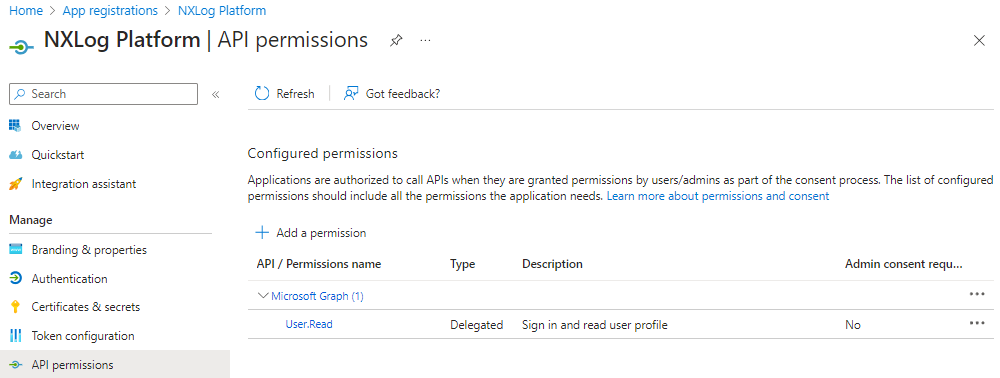Collapse the sidebar menu with double chevron
Screen dimensions: 1000x378
(x=216, y=94)
